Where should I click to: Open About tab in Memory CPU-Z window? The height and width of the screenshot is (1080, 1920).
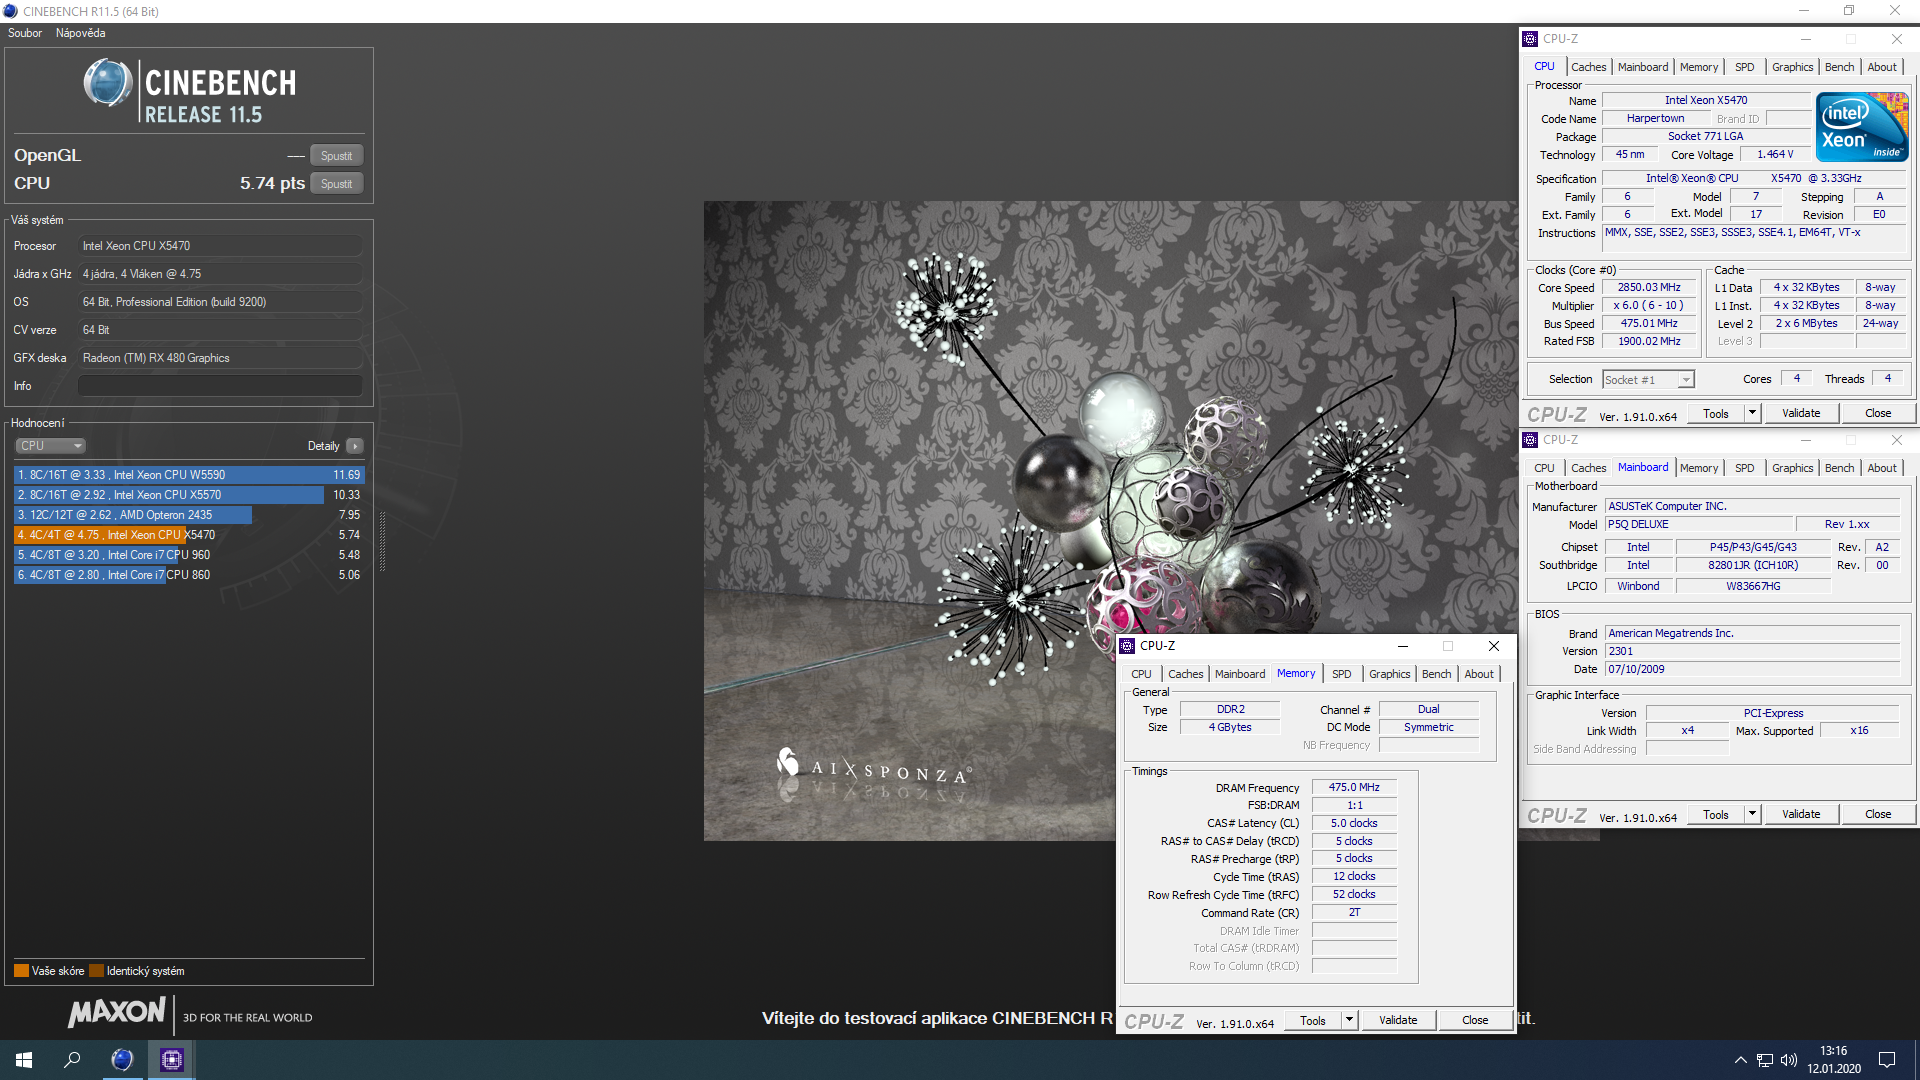(x=1479, y=674)
